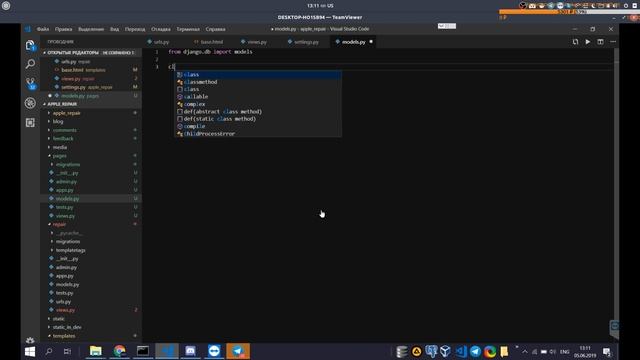The height and width of the screenshot is (360, 640).
Task: Collapse the APPLE_REPAIR project section
Action: [x=91, y=104]
